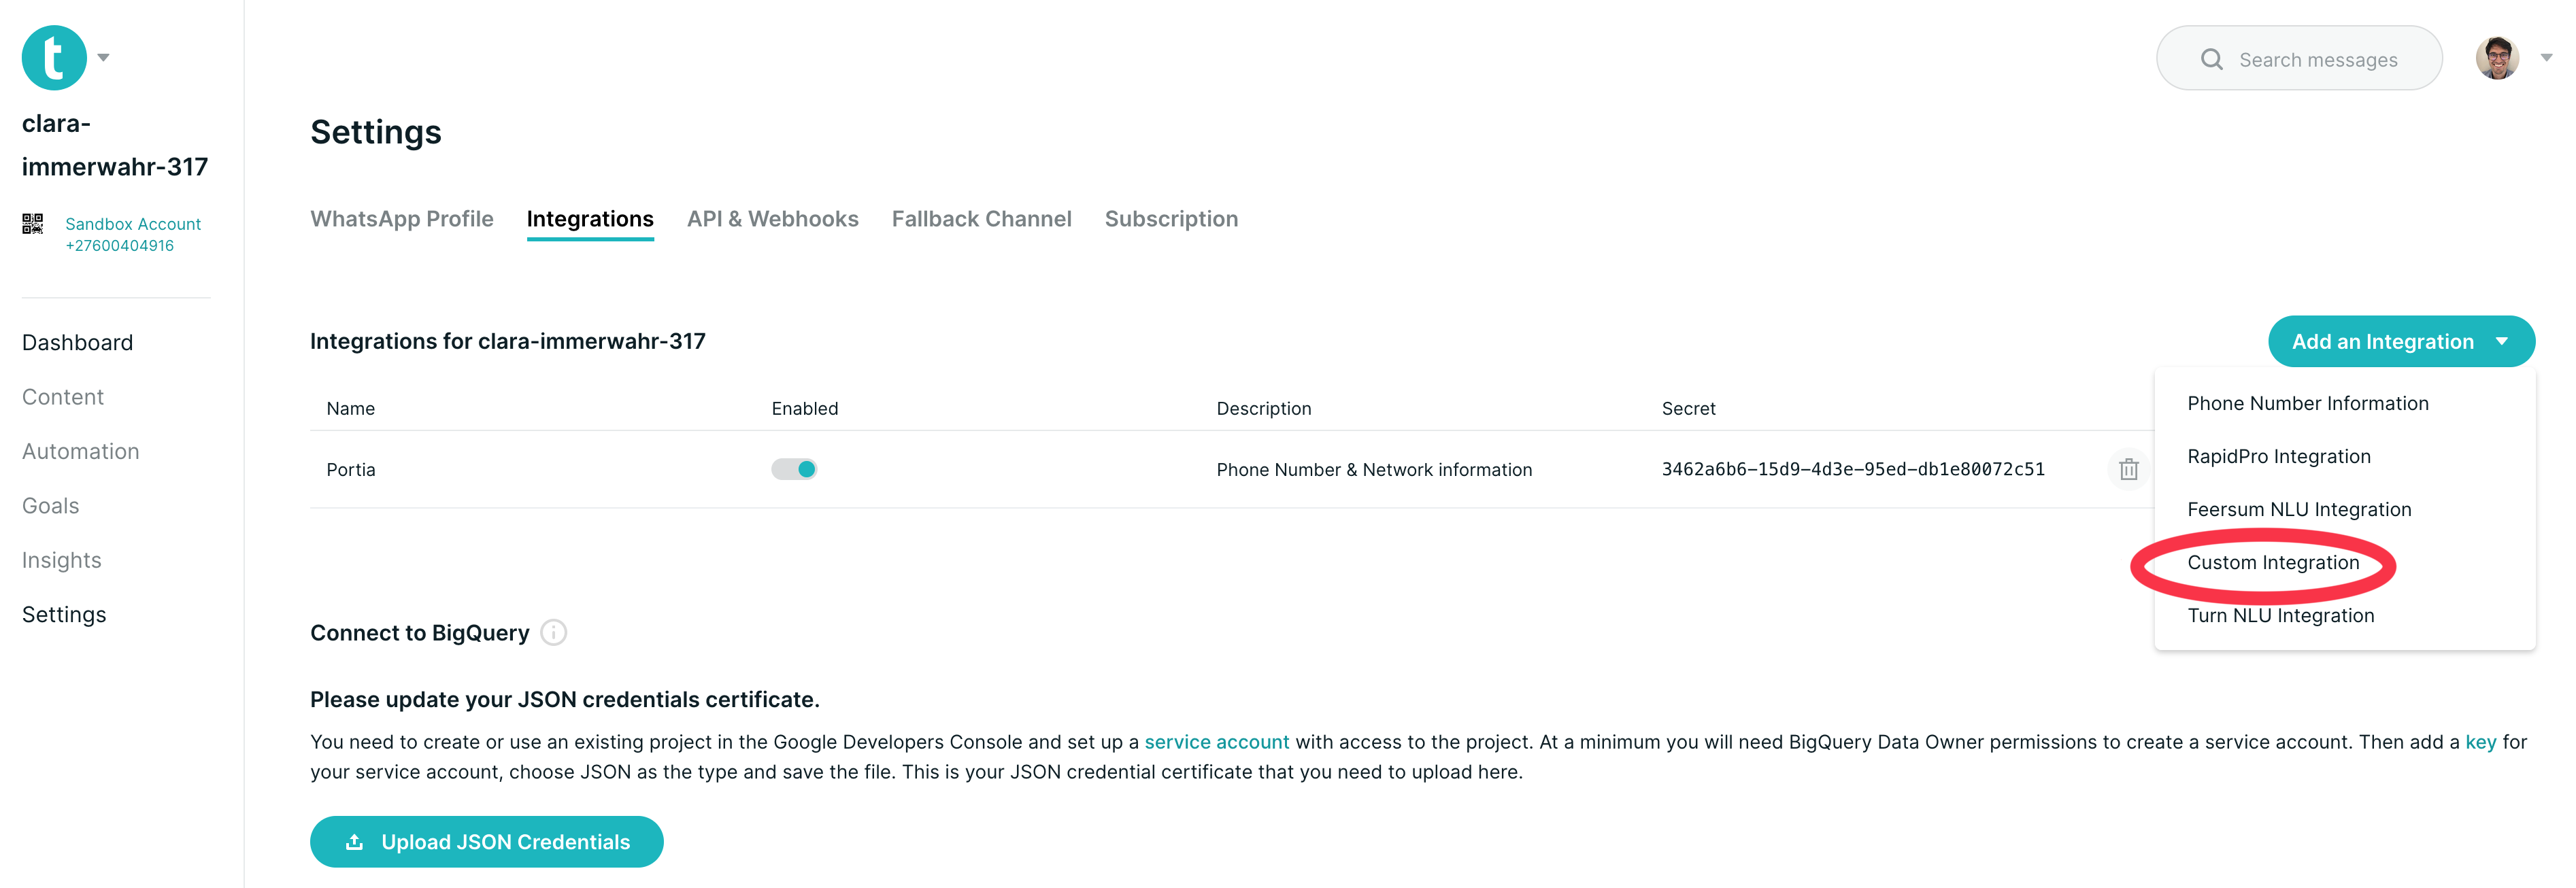Click the Portia integration name
Viewport: 2576px width, 888px height.
[351, 469]
